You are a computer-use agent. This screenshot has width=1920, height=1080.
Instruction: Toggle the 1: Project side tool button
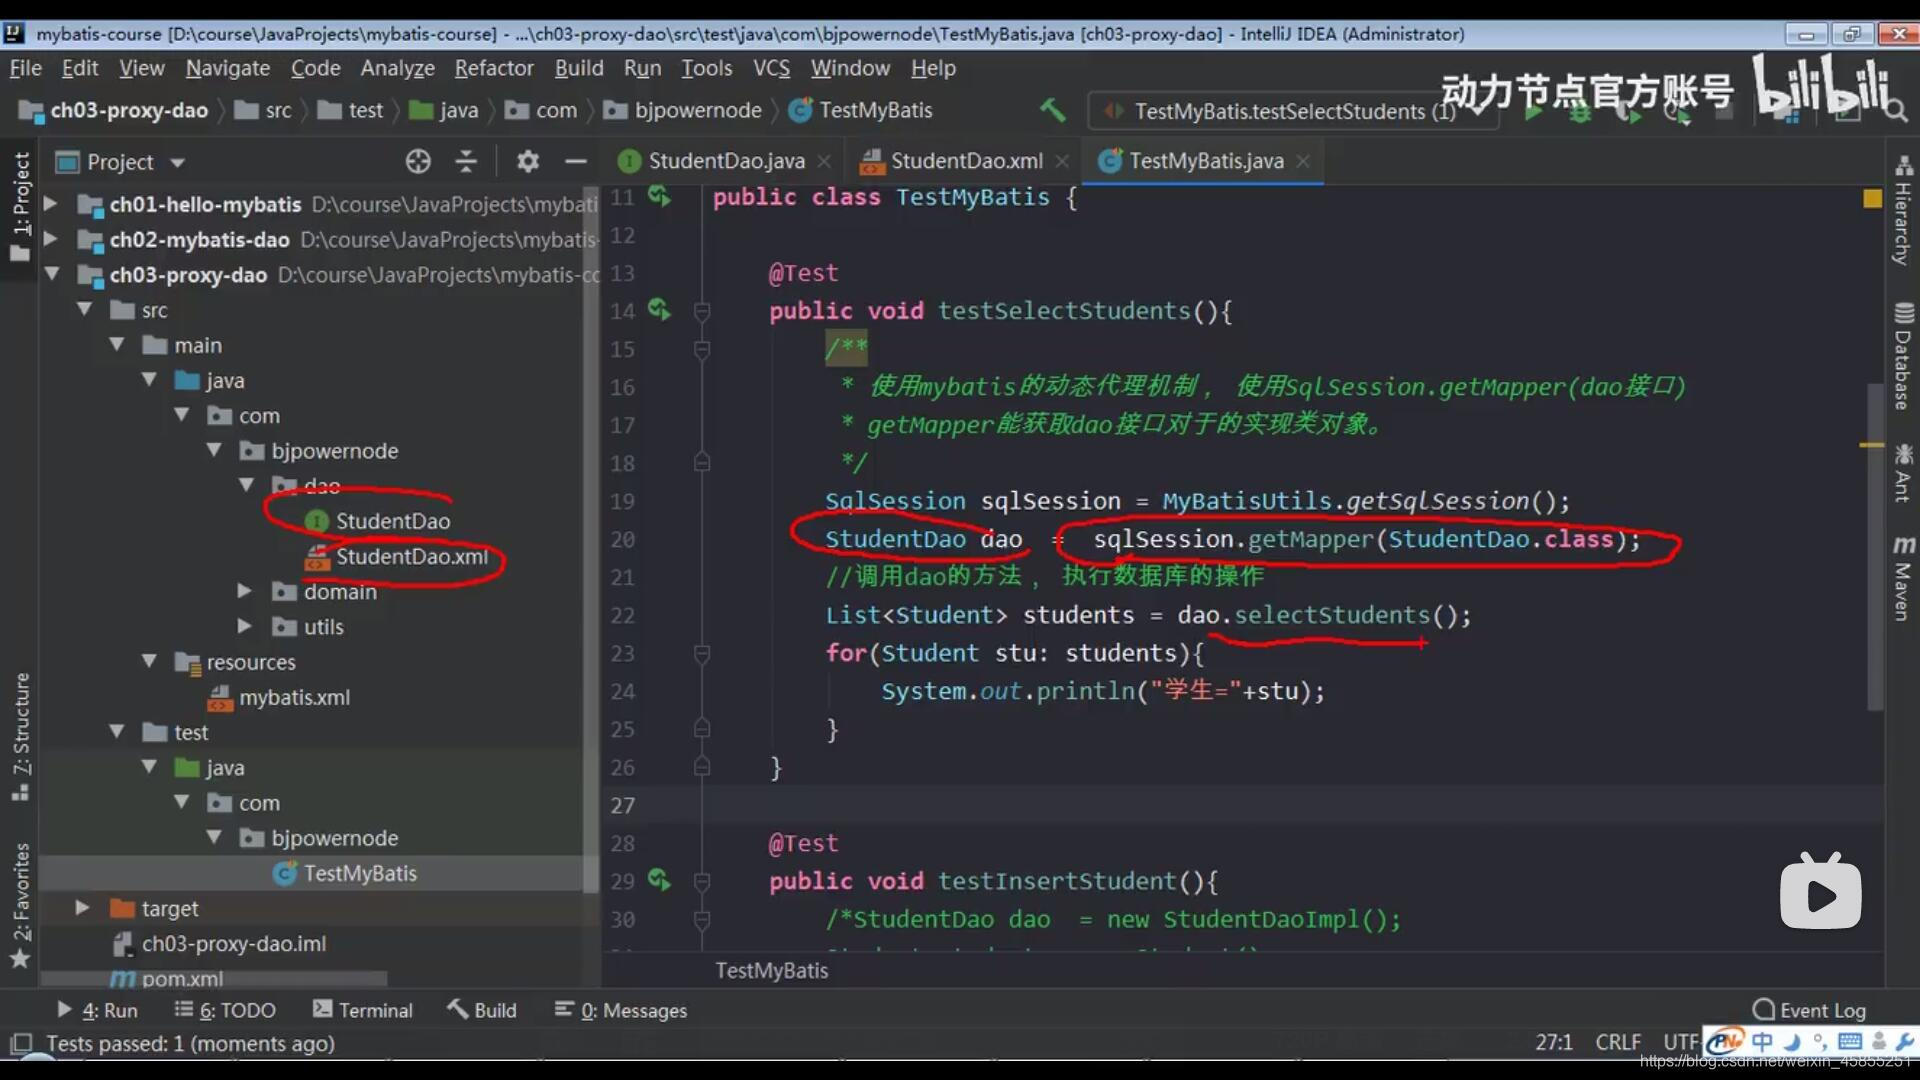tap(20, 205)
